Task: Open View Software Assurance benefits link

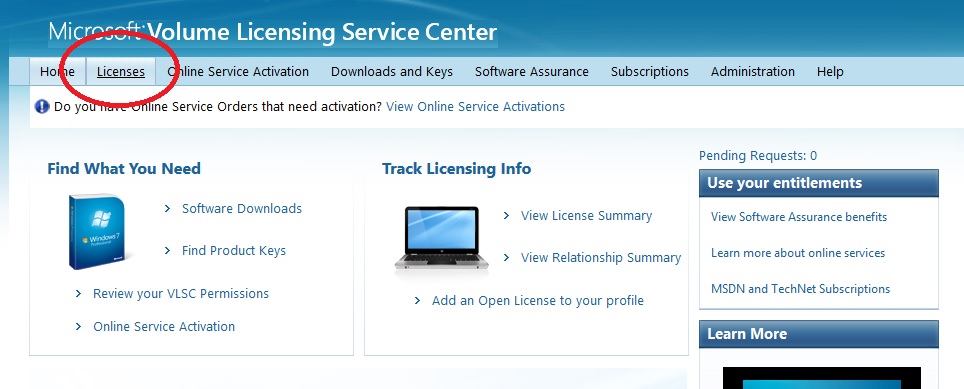Action: pos(799,217)
